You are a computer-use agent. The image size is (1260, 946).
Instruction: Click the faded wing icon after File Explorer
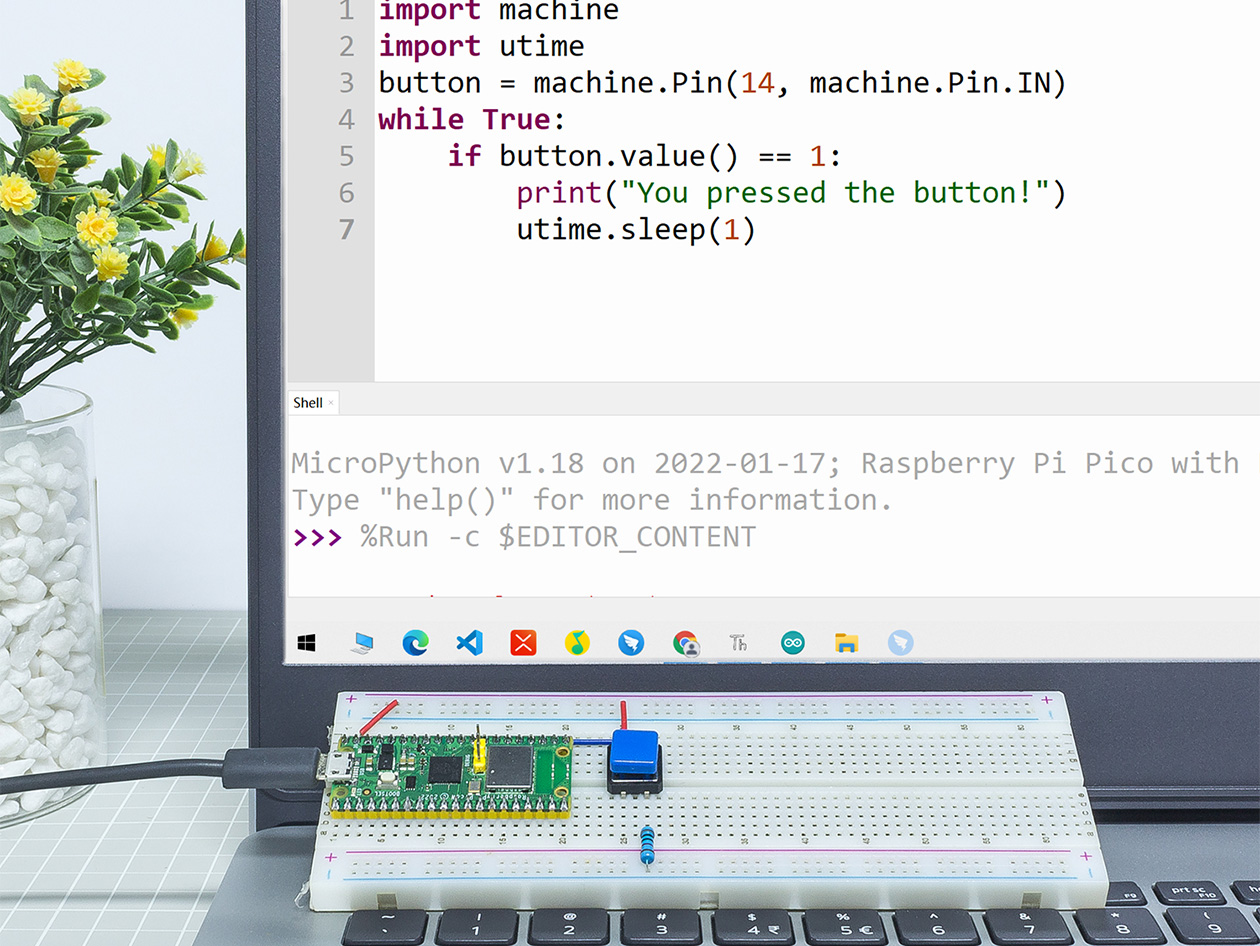click(900, 643)
